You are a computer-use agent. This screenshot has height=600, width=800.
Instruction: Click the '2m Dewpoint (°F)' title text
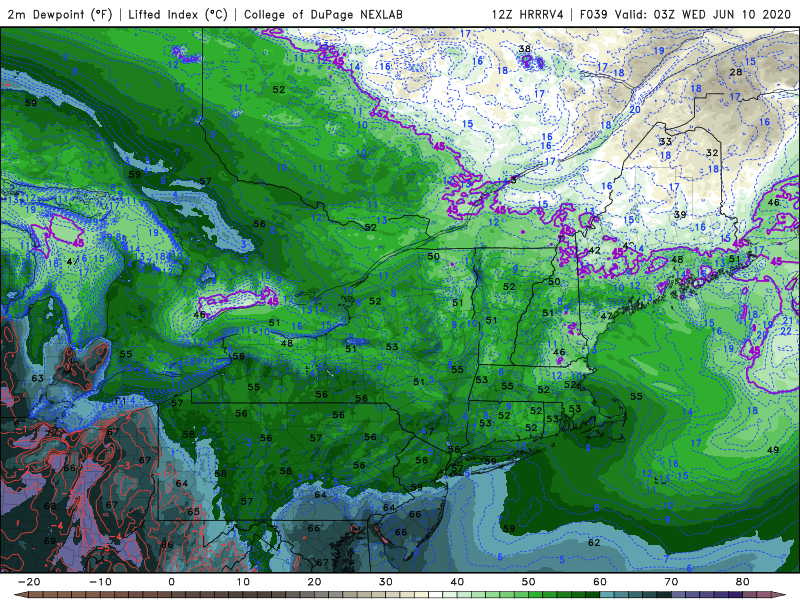tap(59, 14)
